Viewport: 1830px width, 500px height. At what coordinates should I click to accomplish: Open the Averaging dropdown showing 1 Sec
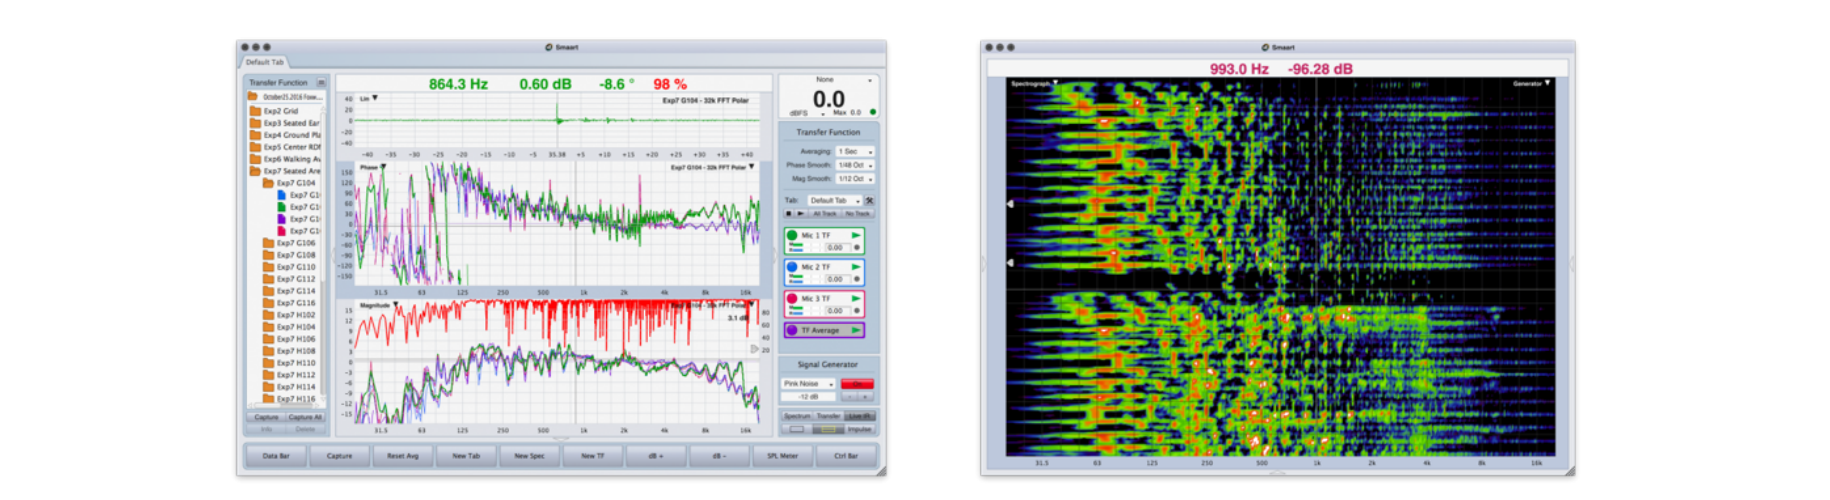click(855, 151)
